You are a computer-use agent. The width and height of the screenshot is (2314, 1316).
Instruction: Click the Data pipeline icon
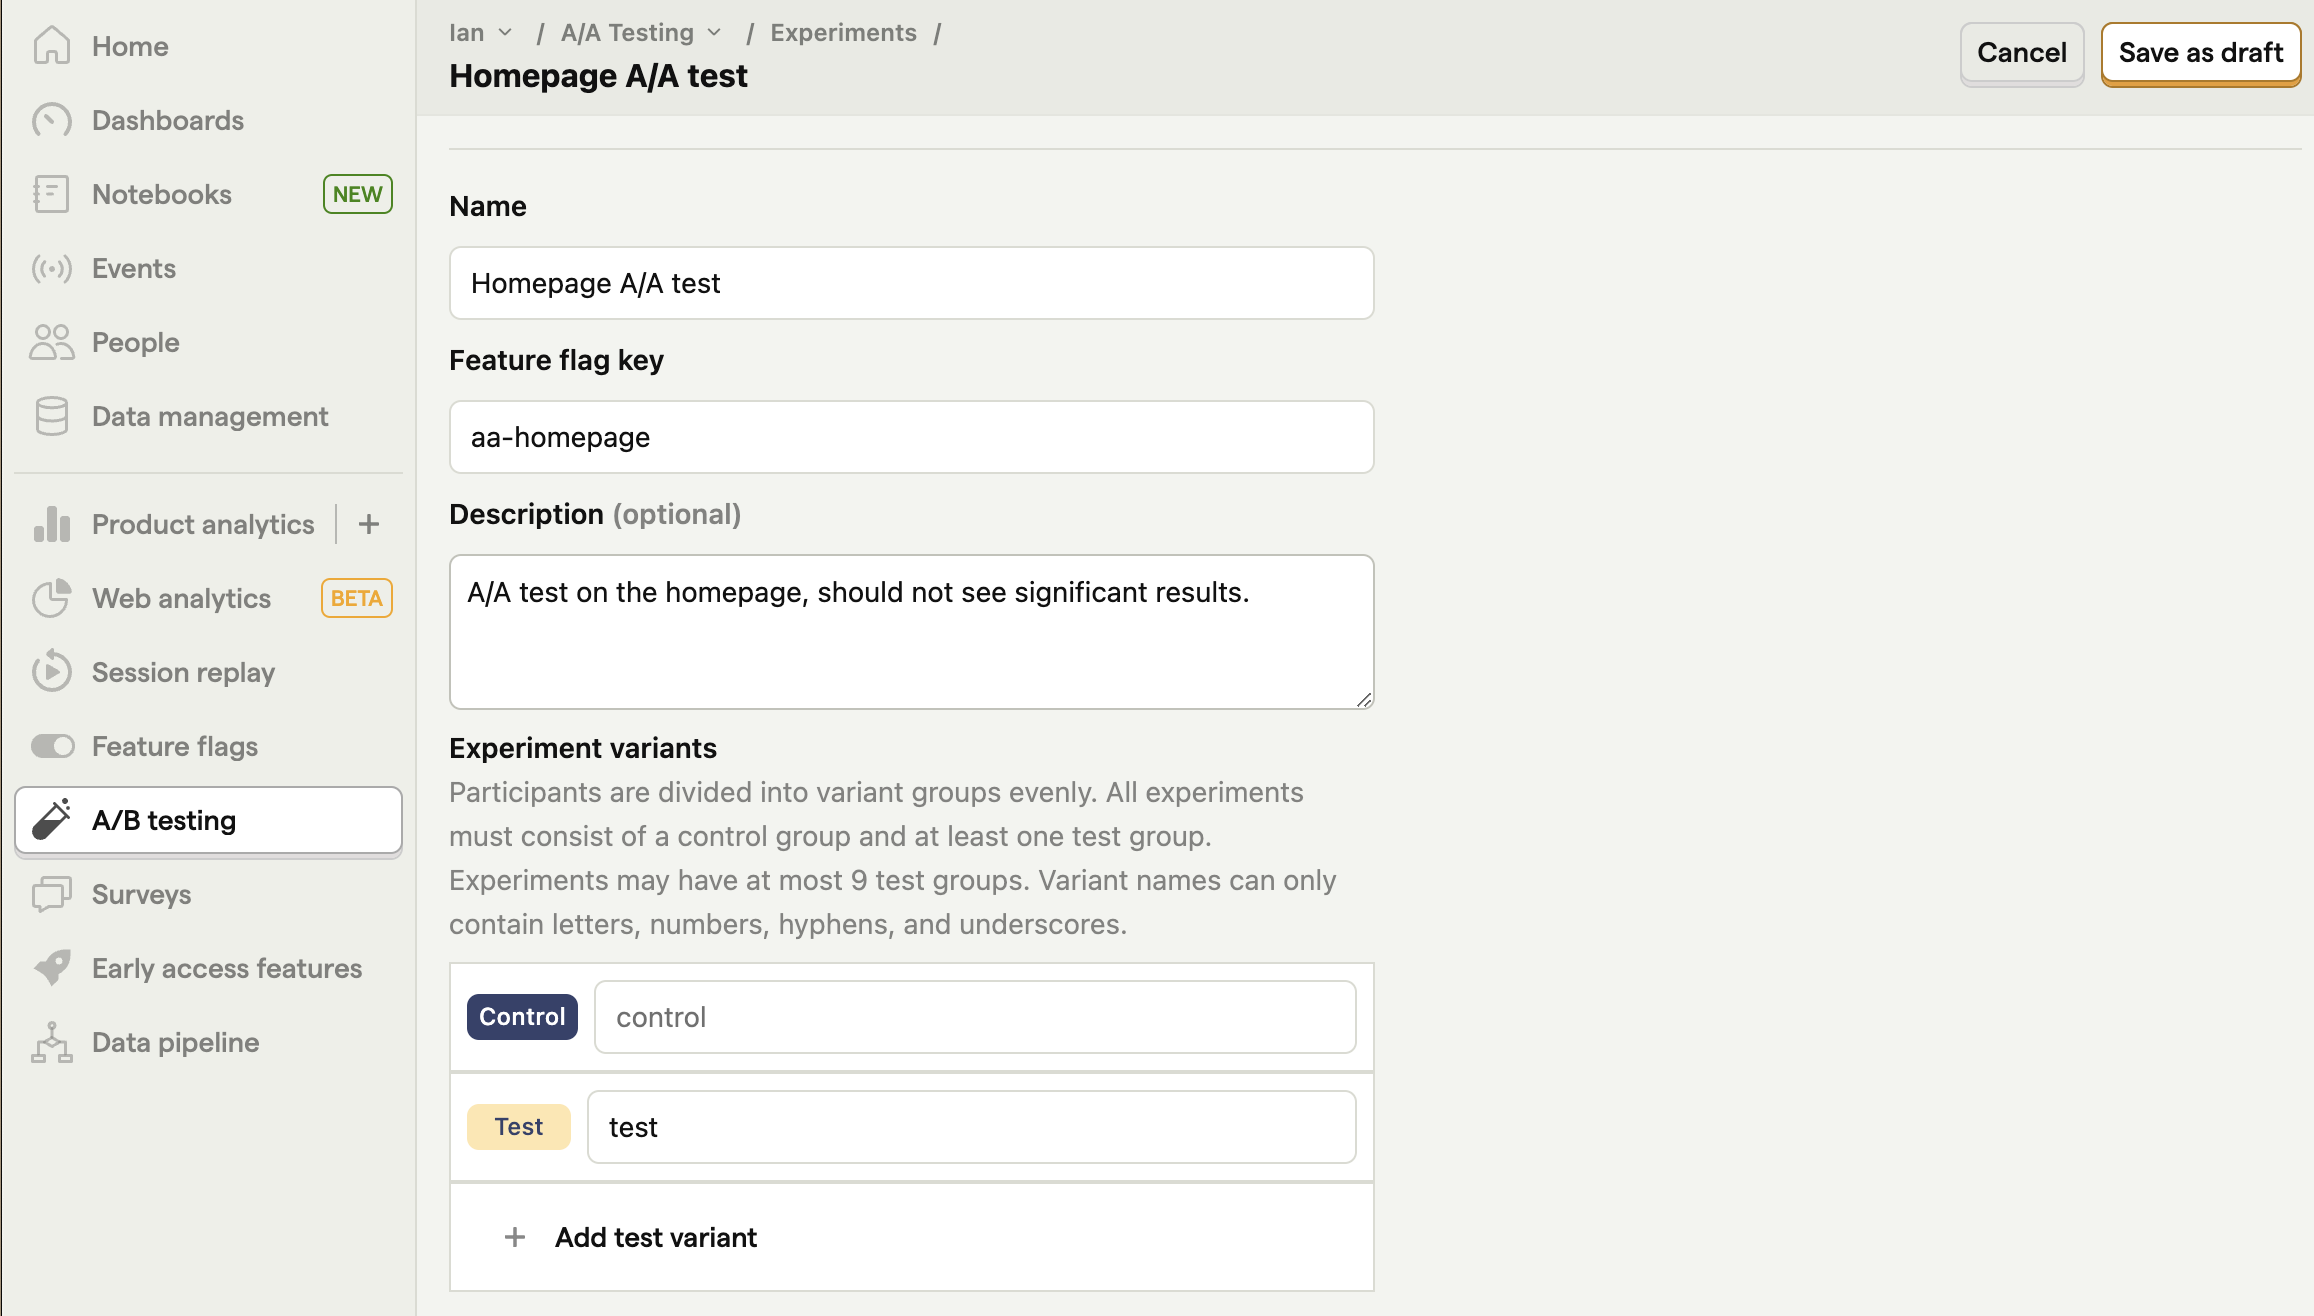[51, 1042]
